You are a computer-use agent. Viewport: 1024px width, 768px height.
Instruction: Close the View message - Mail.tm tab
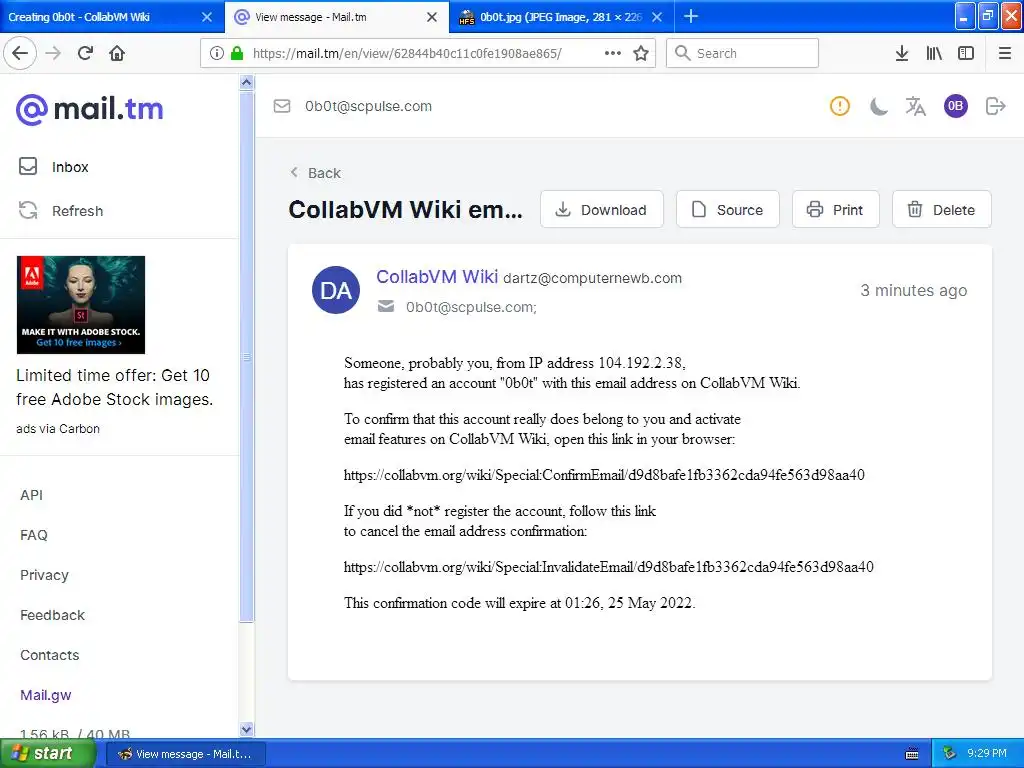[432, 17]
